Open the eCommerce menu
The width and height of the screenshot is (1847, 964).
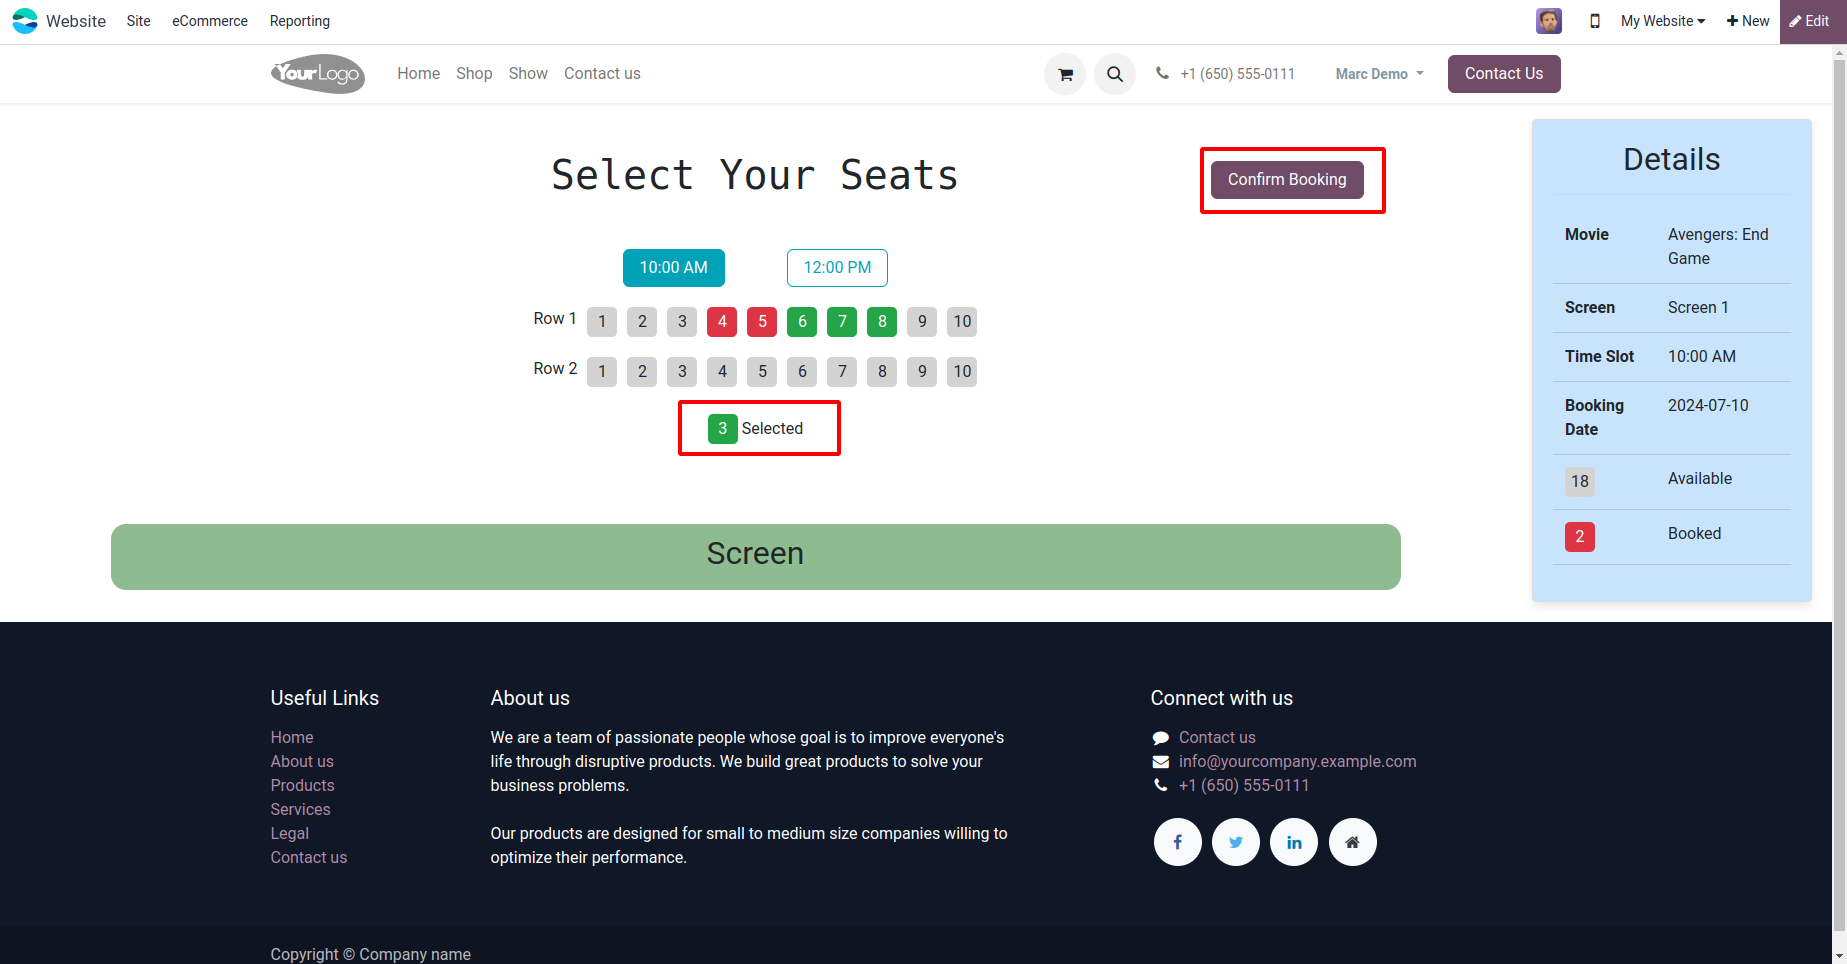tap(210, 21)
